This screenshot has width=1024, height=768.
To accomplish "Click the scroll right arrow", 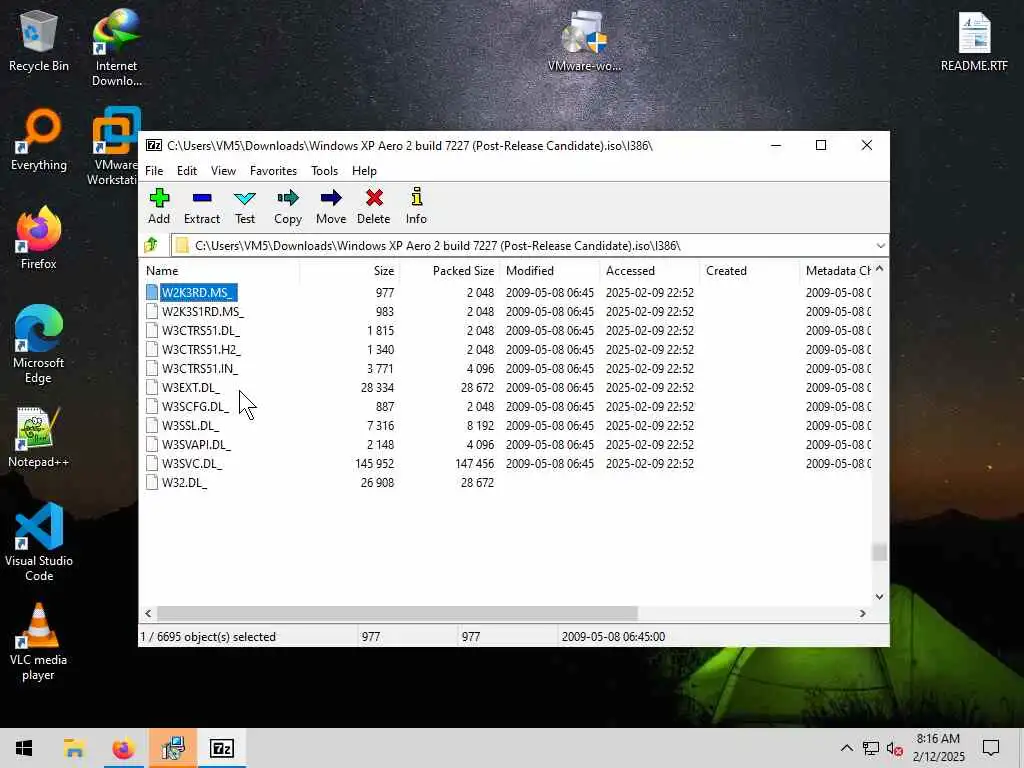I will click(x=863, y=613).
